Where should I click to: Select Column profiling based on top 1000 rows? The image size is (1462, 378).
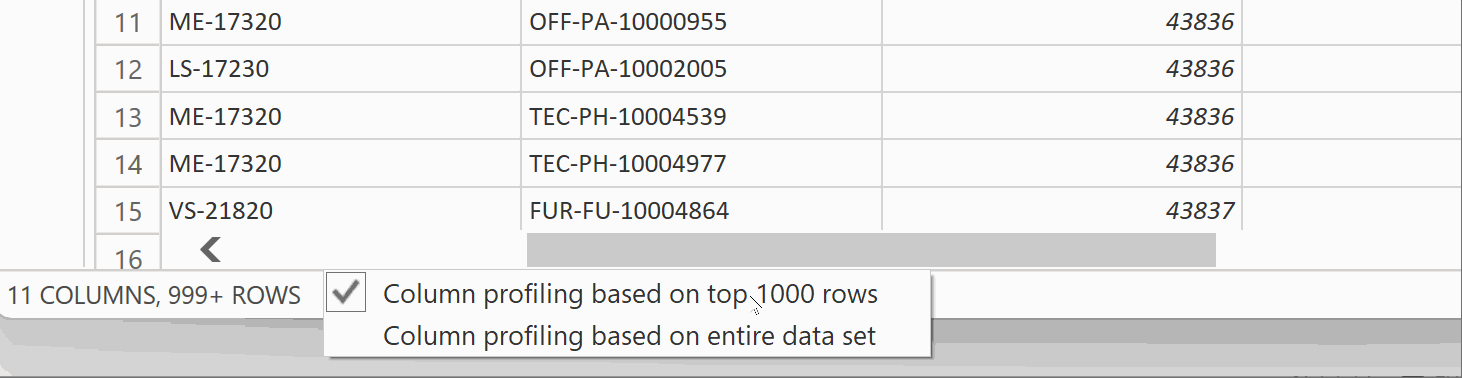(x=631, y=294)
